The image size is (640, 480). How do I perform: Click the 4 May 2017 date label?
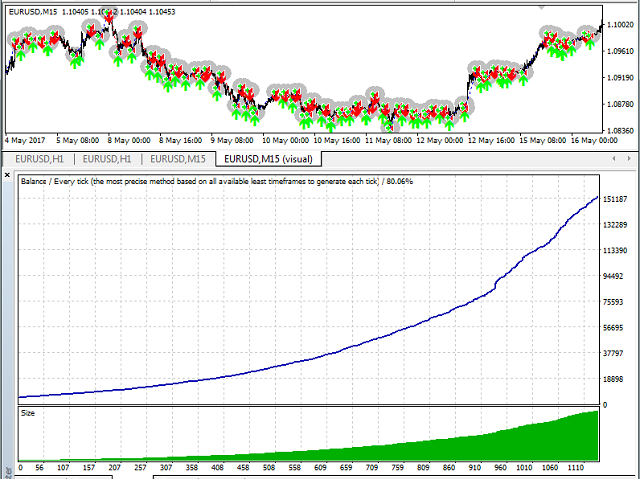[x=26, y=141]
